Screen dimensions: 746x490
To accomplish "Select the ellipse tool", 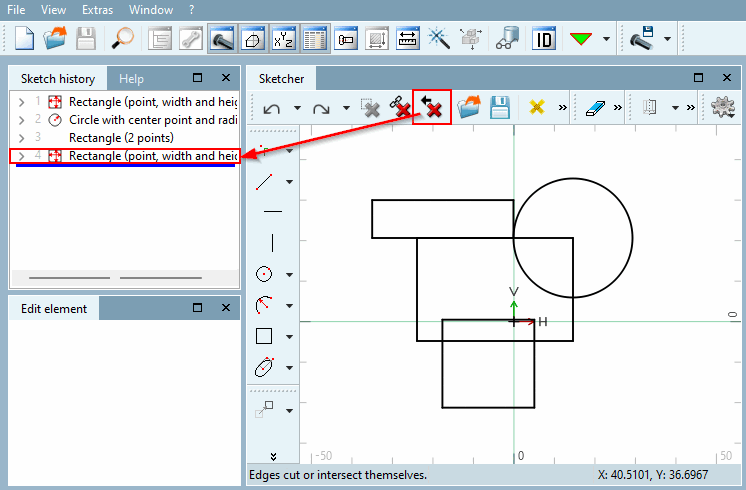I will (x=264, y=367).
